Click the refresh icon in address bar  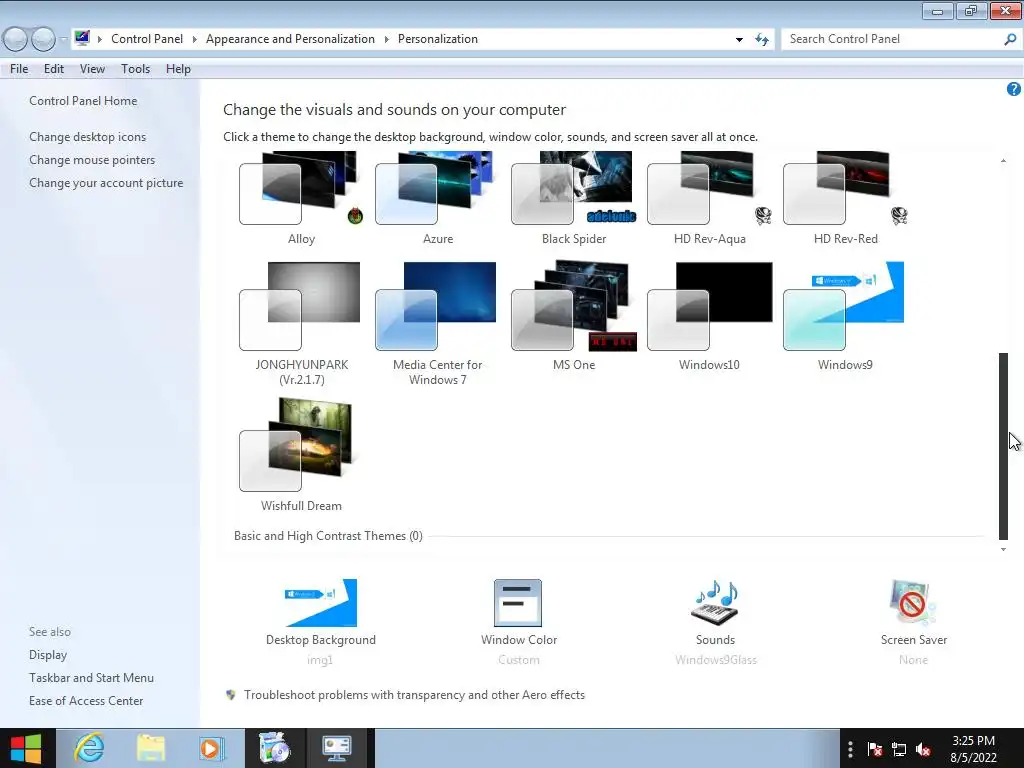(761, 39)
